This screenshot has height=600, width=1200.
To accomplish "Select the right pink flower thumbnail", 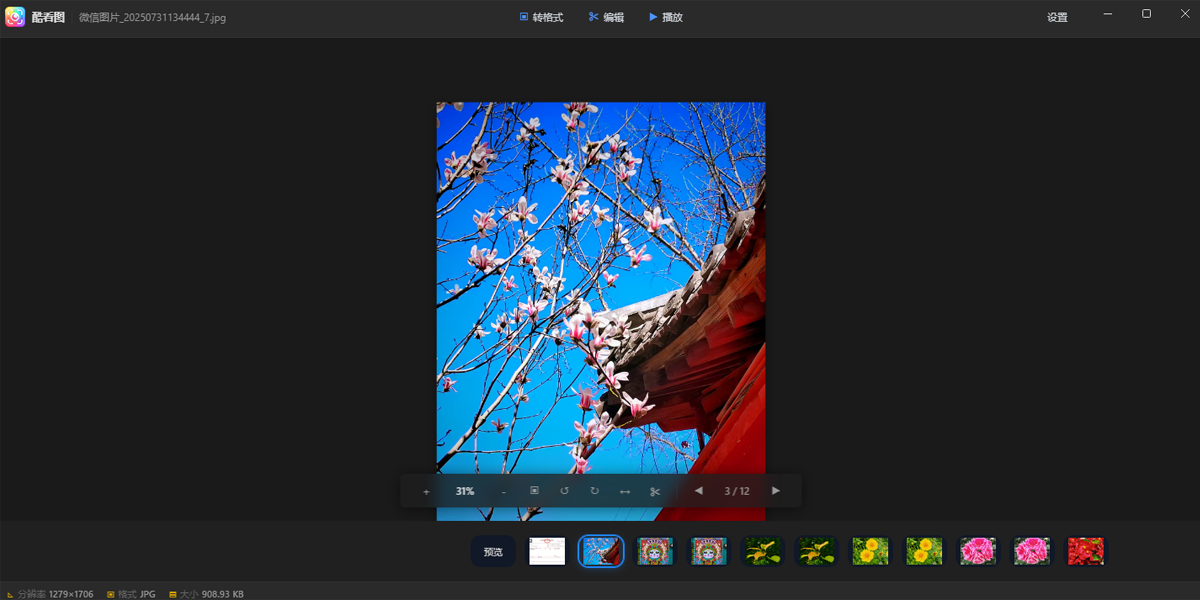I will (1031, 551).
